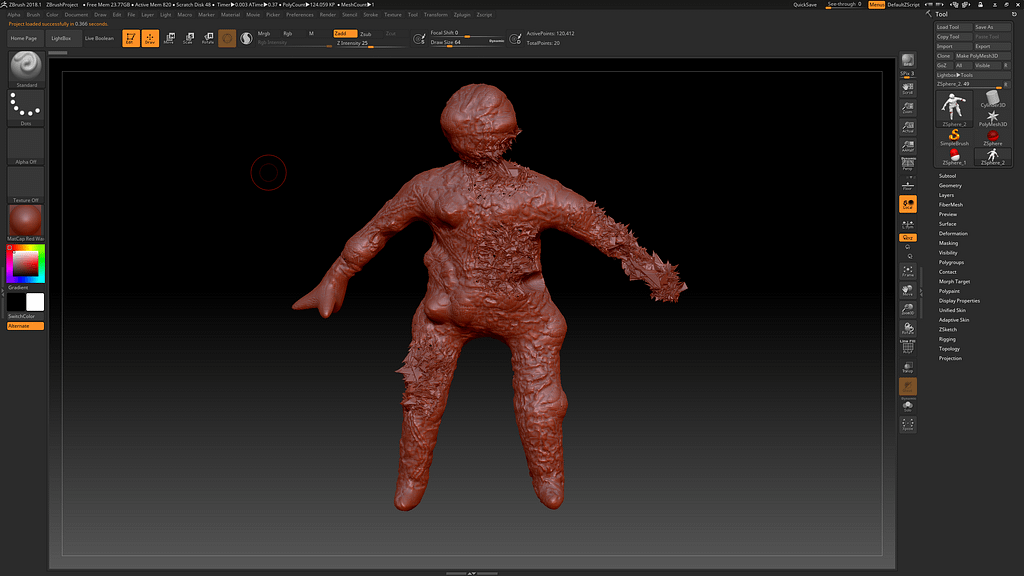The image size is (1024, 576).
Task: Open the Render menu
Action: (x=328, y=15)
